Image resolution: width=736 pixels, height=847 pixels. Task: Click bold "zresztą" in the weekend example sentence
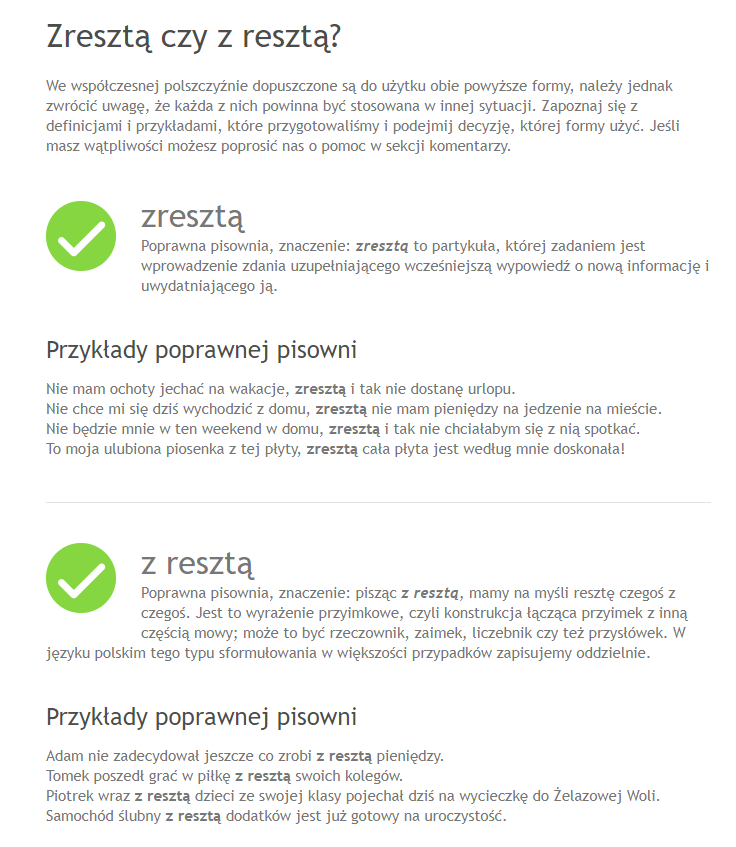coord(355,429)
